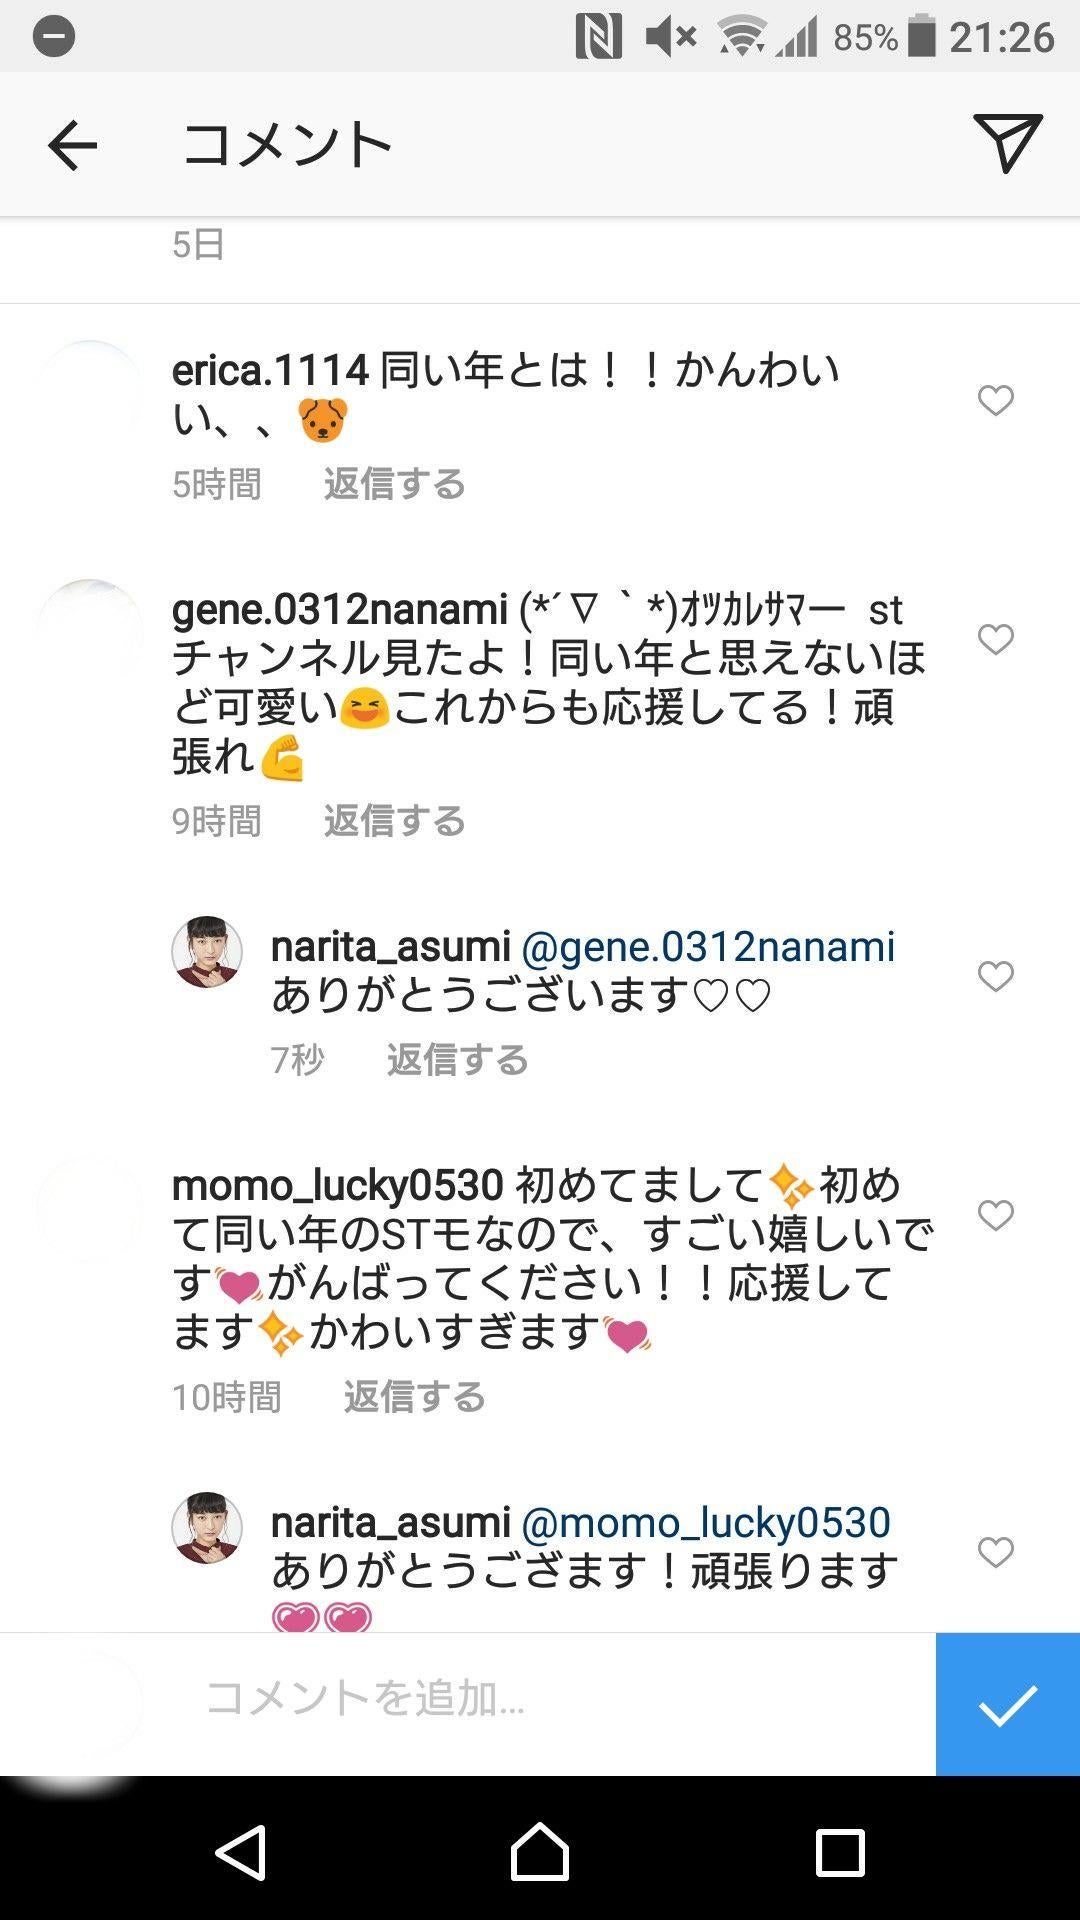Like erica.1114's comment with heart

(995, 400)
